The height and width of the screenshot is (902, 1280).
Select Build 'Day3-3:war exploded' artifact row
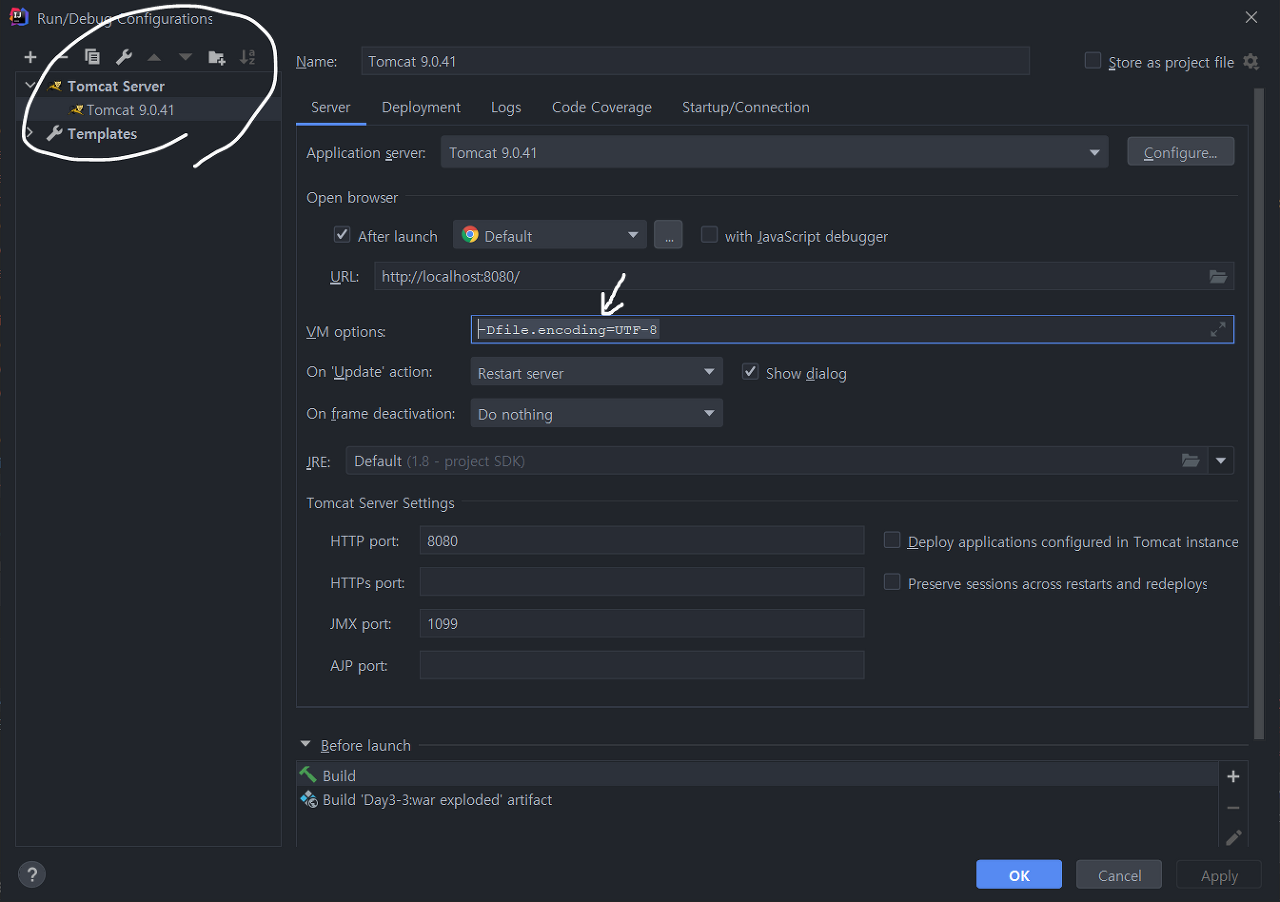click(757, 799)
